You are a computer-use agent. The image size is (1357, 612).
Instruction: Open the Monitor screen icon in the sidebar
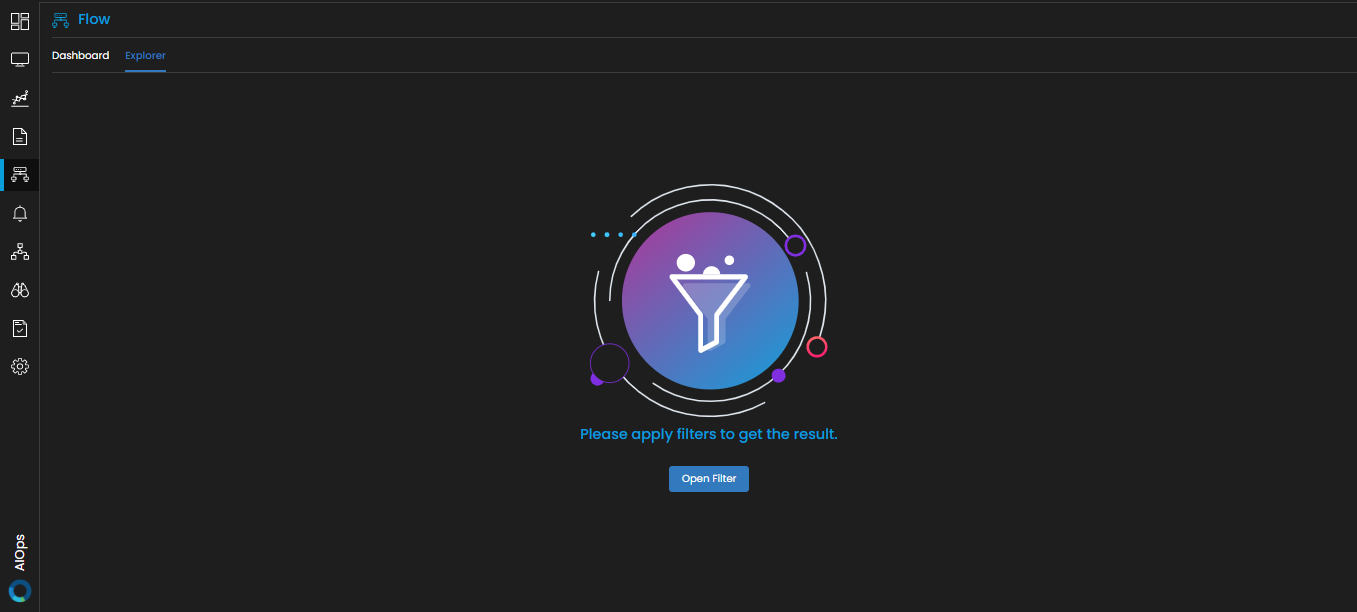point(20,60)
